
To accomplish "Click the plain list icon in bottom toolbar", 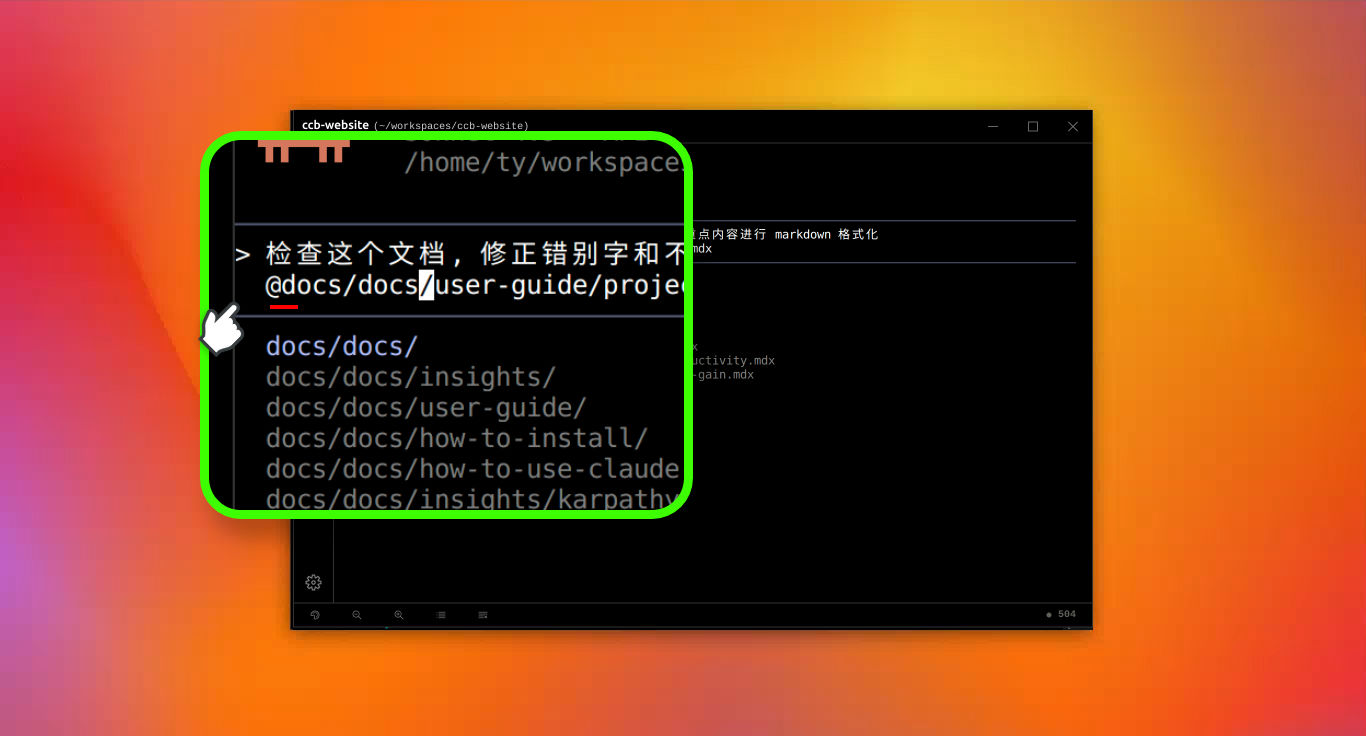I will point(441,615).
